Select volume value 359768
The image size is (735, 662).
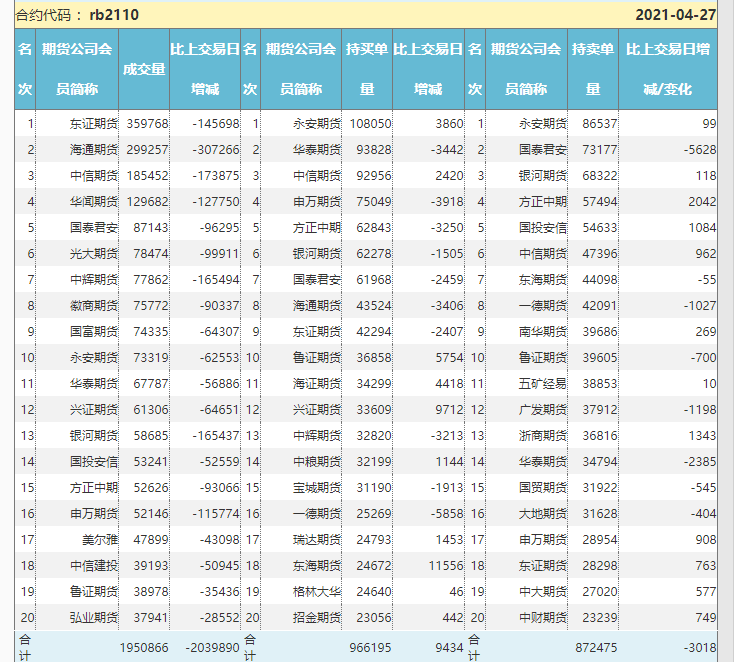(147, 124)
